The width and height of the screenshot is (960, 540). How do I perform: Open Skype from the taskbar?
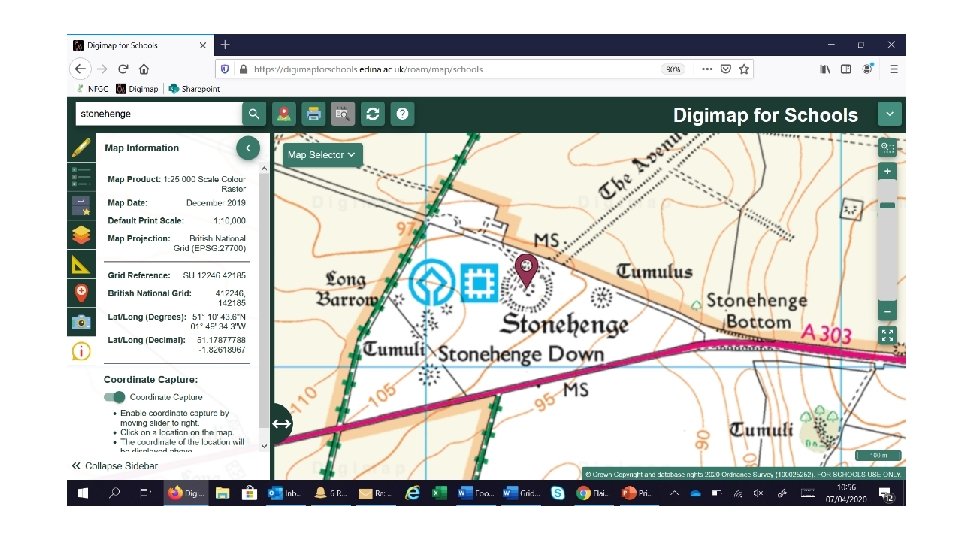click(x=557, y=493)
